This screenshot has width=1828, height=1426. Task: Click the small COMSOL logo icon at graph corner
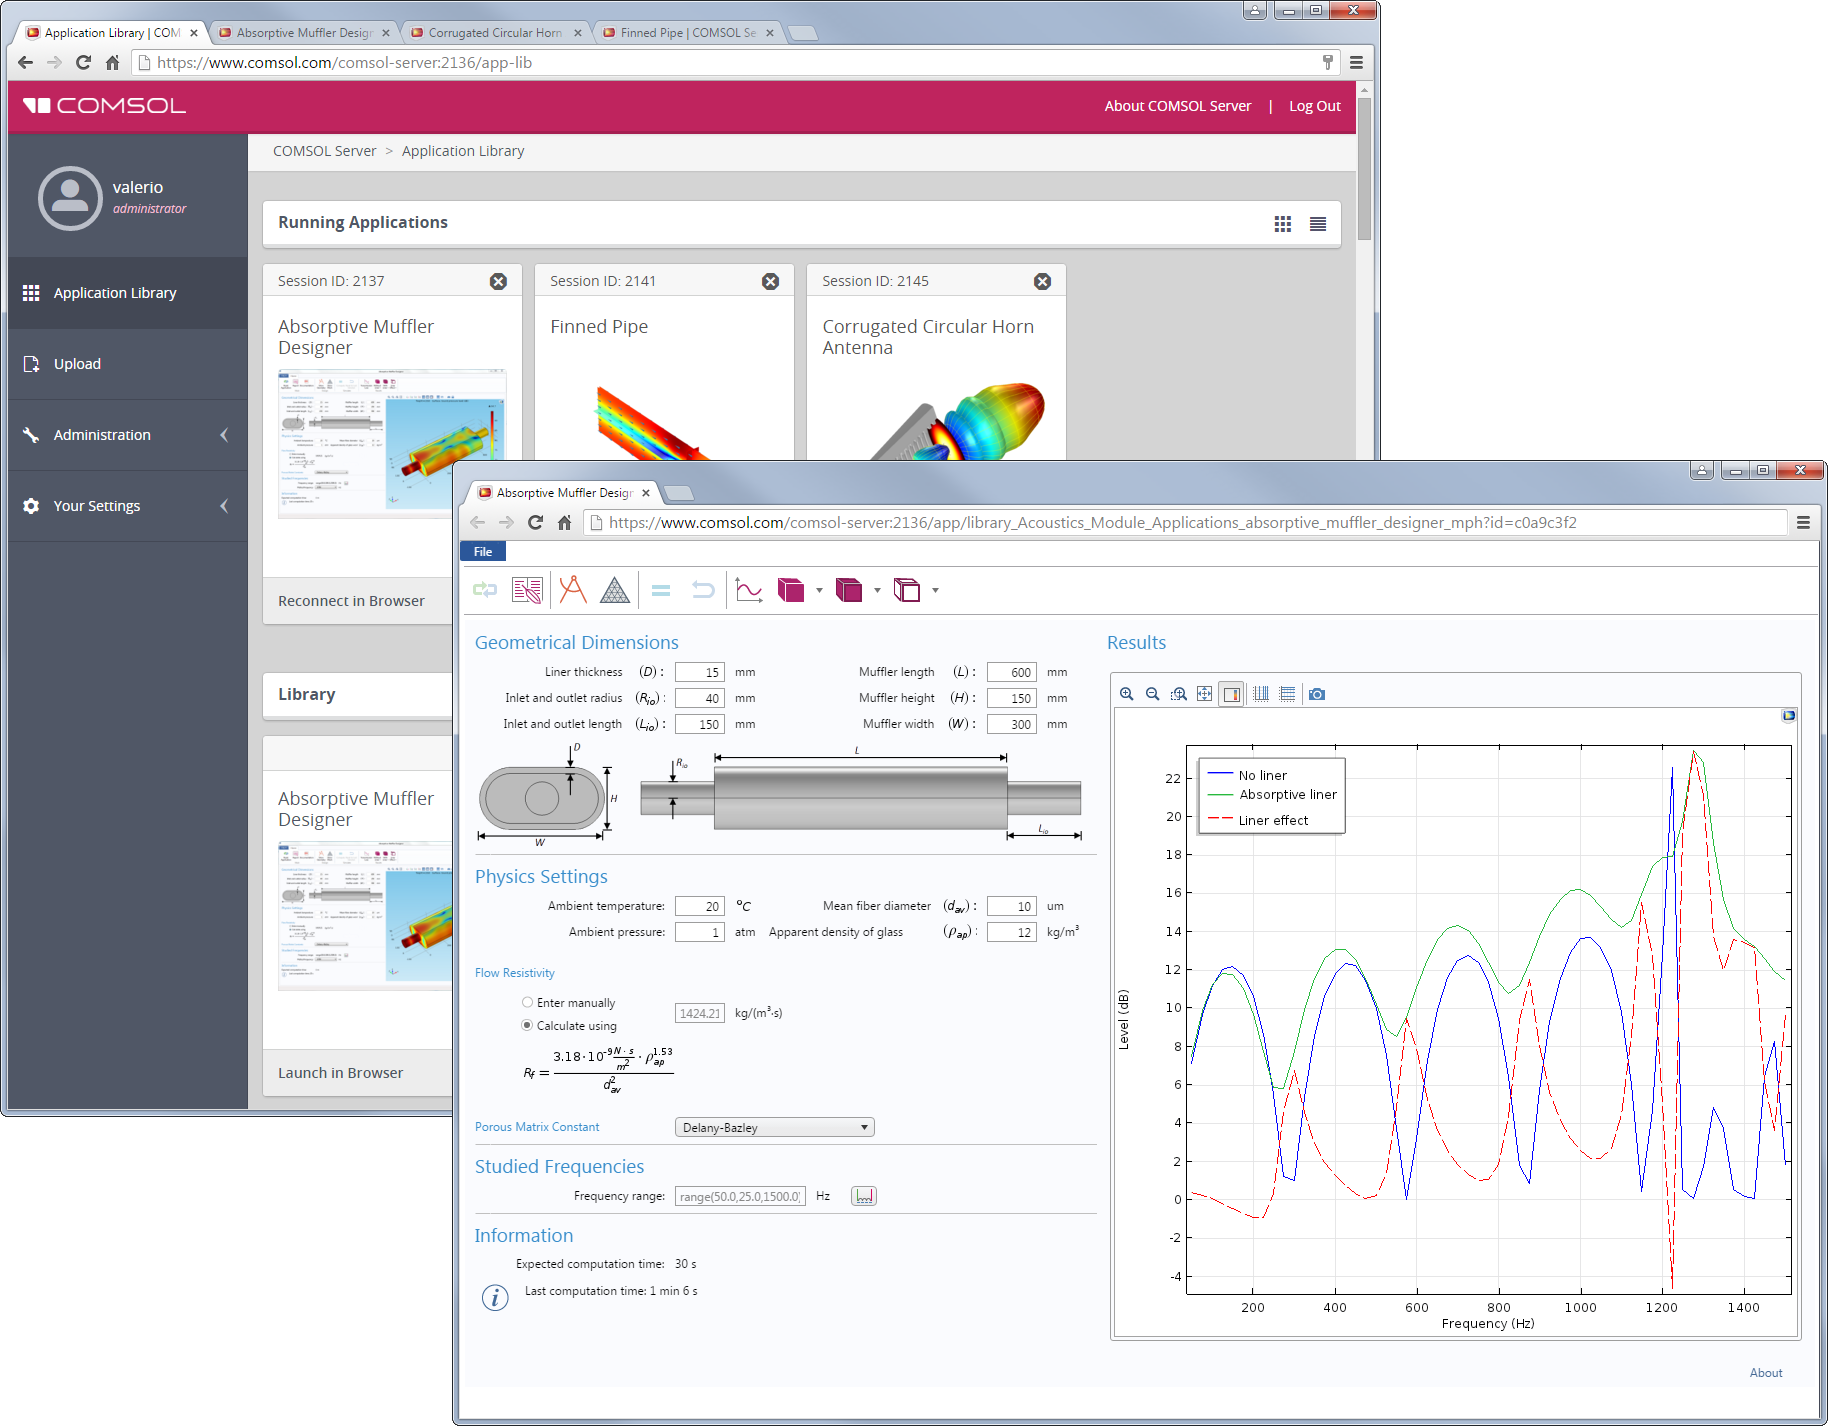coord(1789,715)
